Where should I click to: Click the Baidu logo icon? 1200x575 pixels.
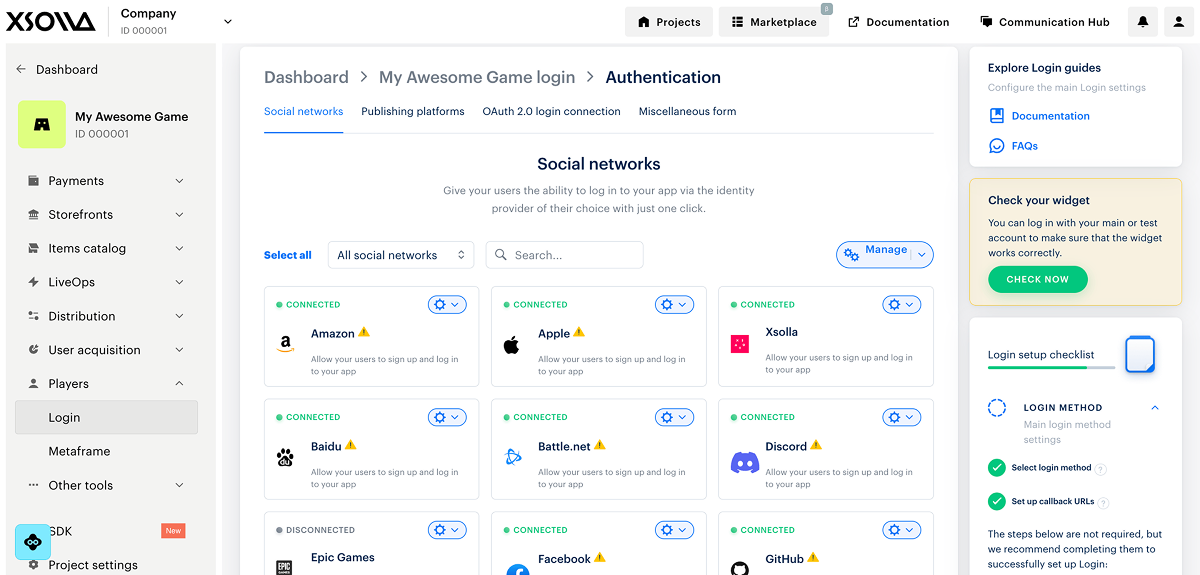[285, 458]
